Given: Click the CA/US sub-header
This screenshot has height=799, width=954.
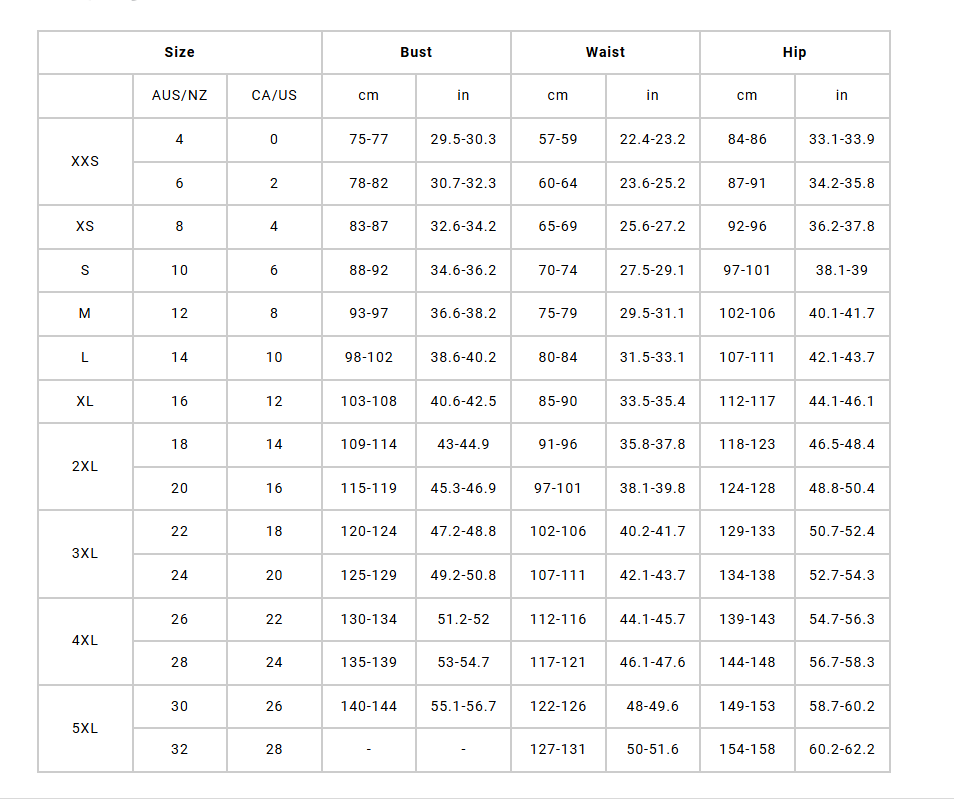Looking at the screenshot, I should [274, 95].
